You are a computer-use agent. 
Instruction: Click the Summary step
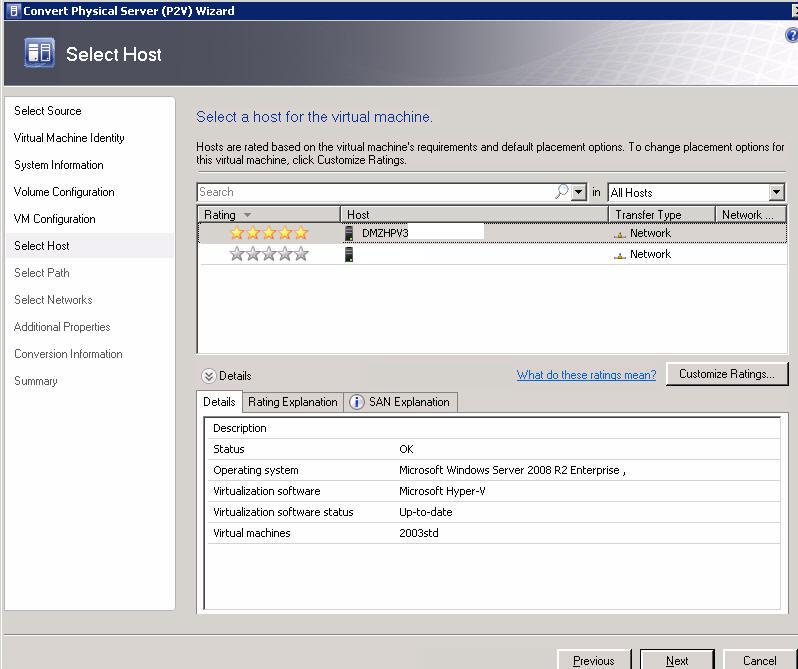36,381
